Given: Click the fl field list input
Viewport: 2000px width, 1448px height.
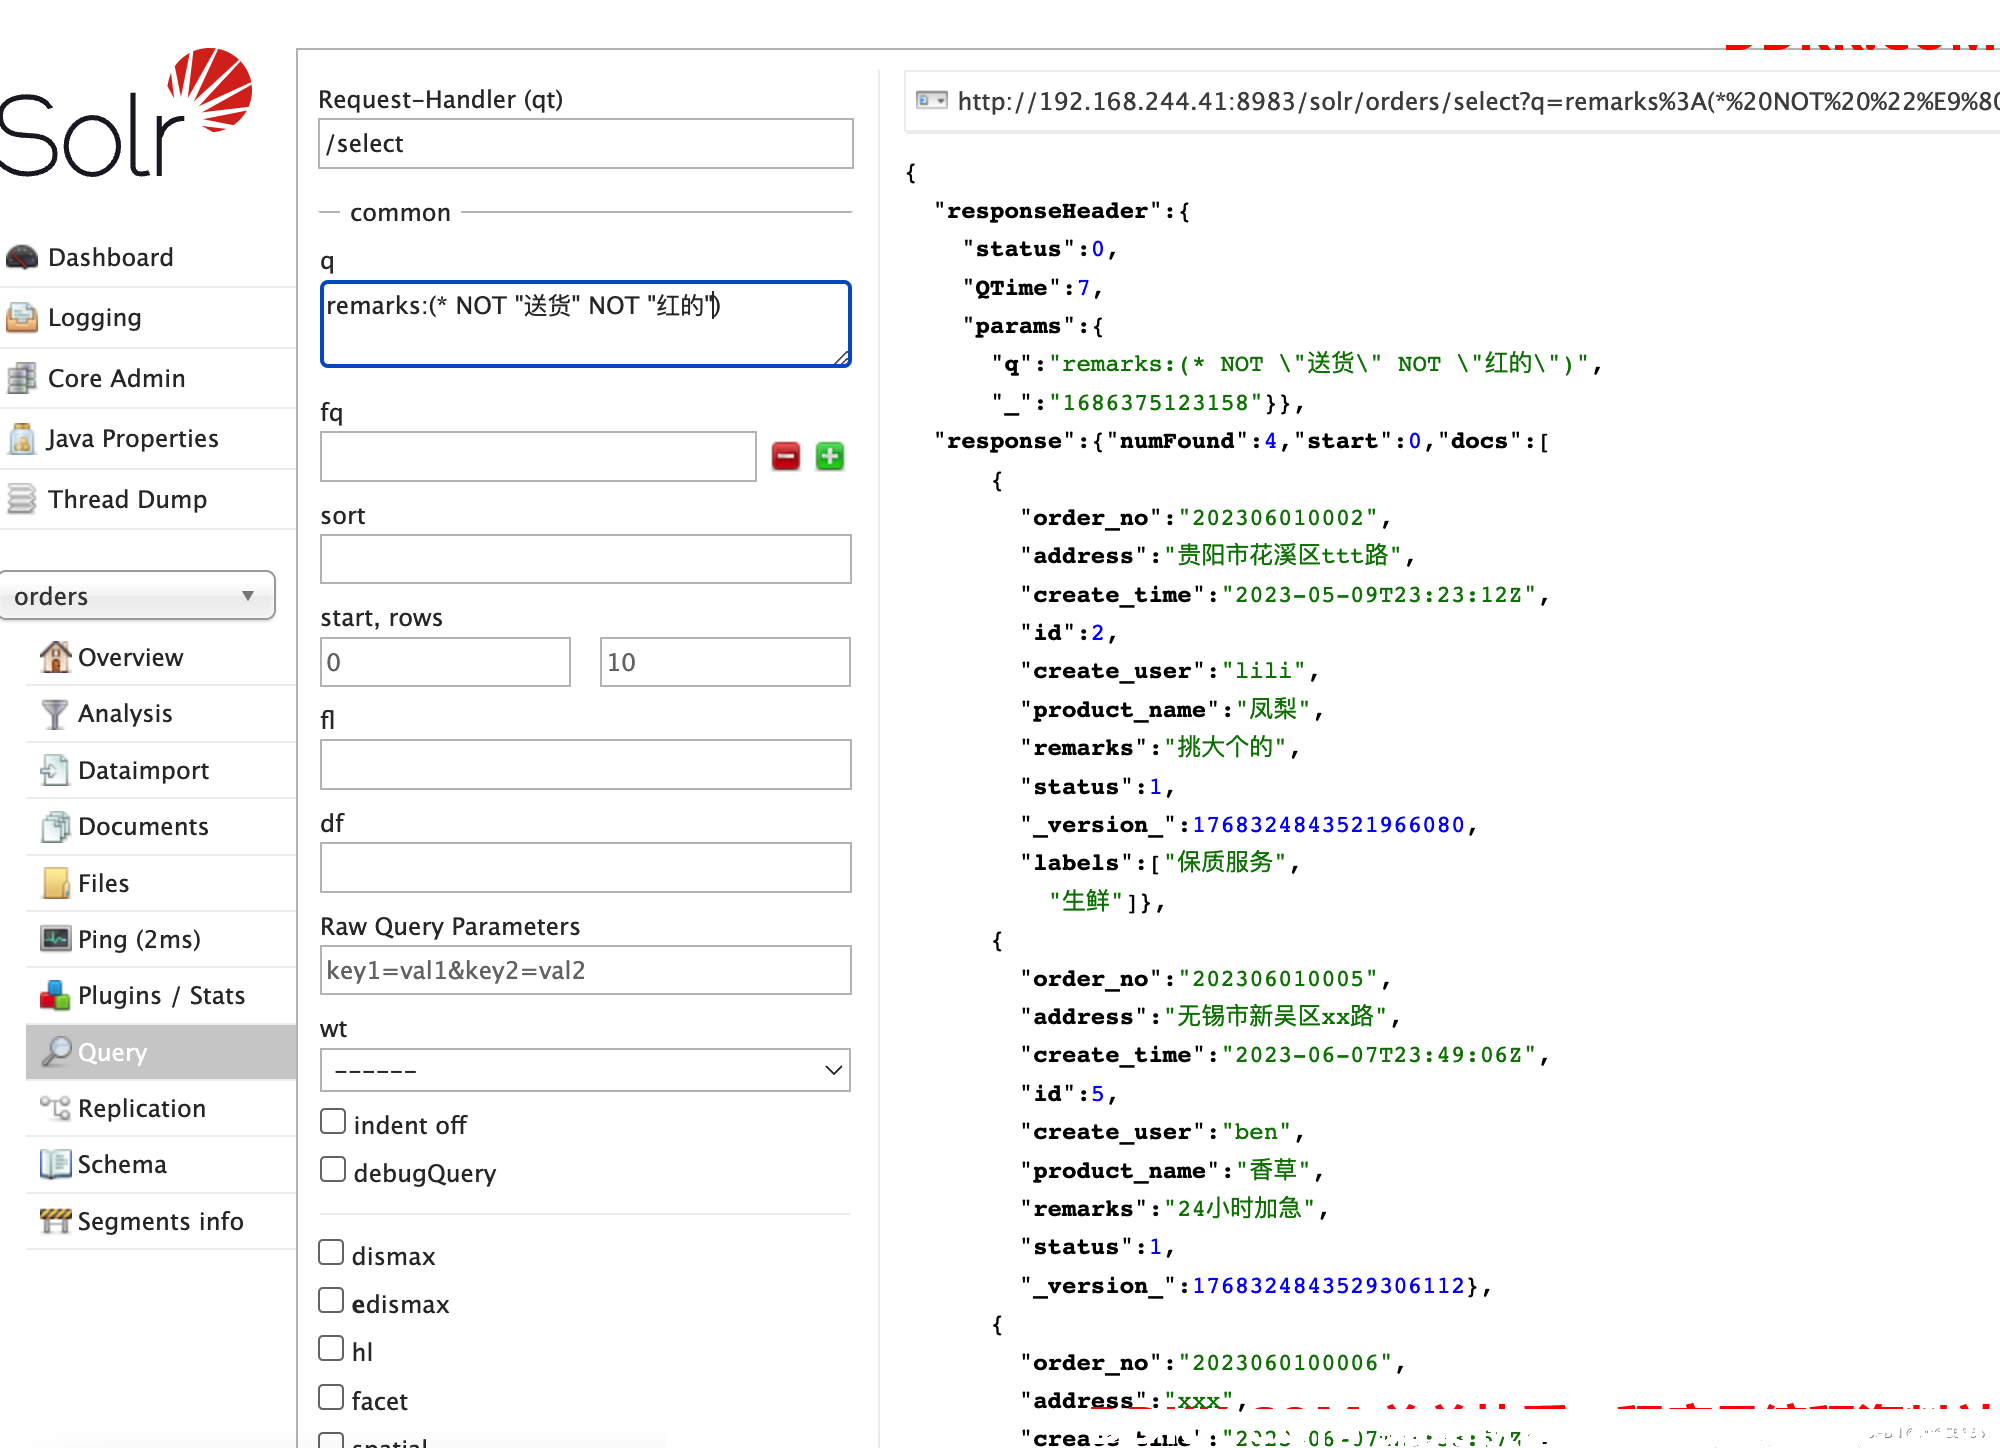Looking at the screenshot, I should [586, 765].
